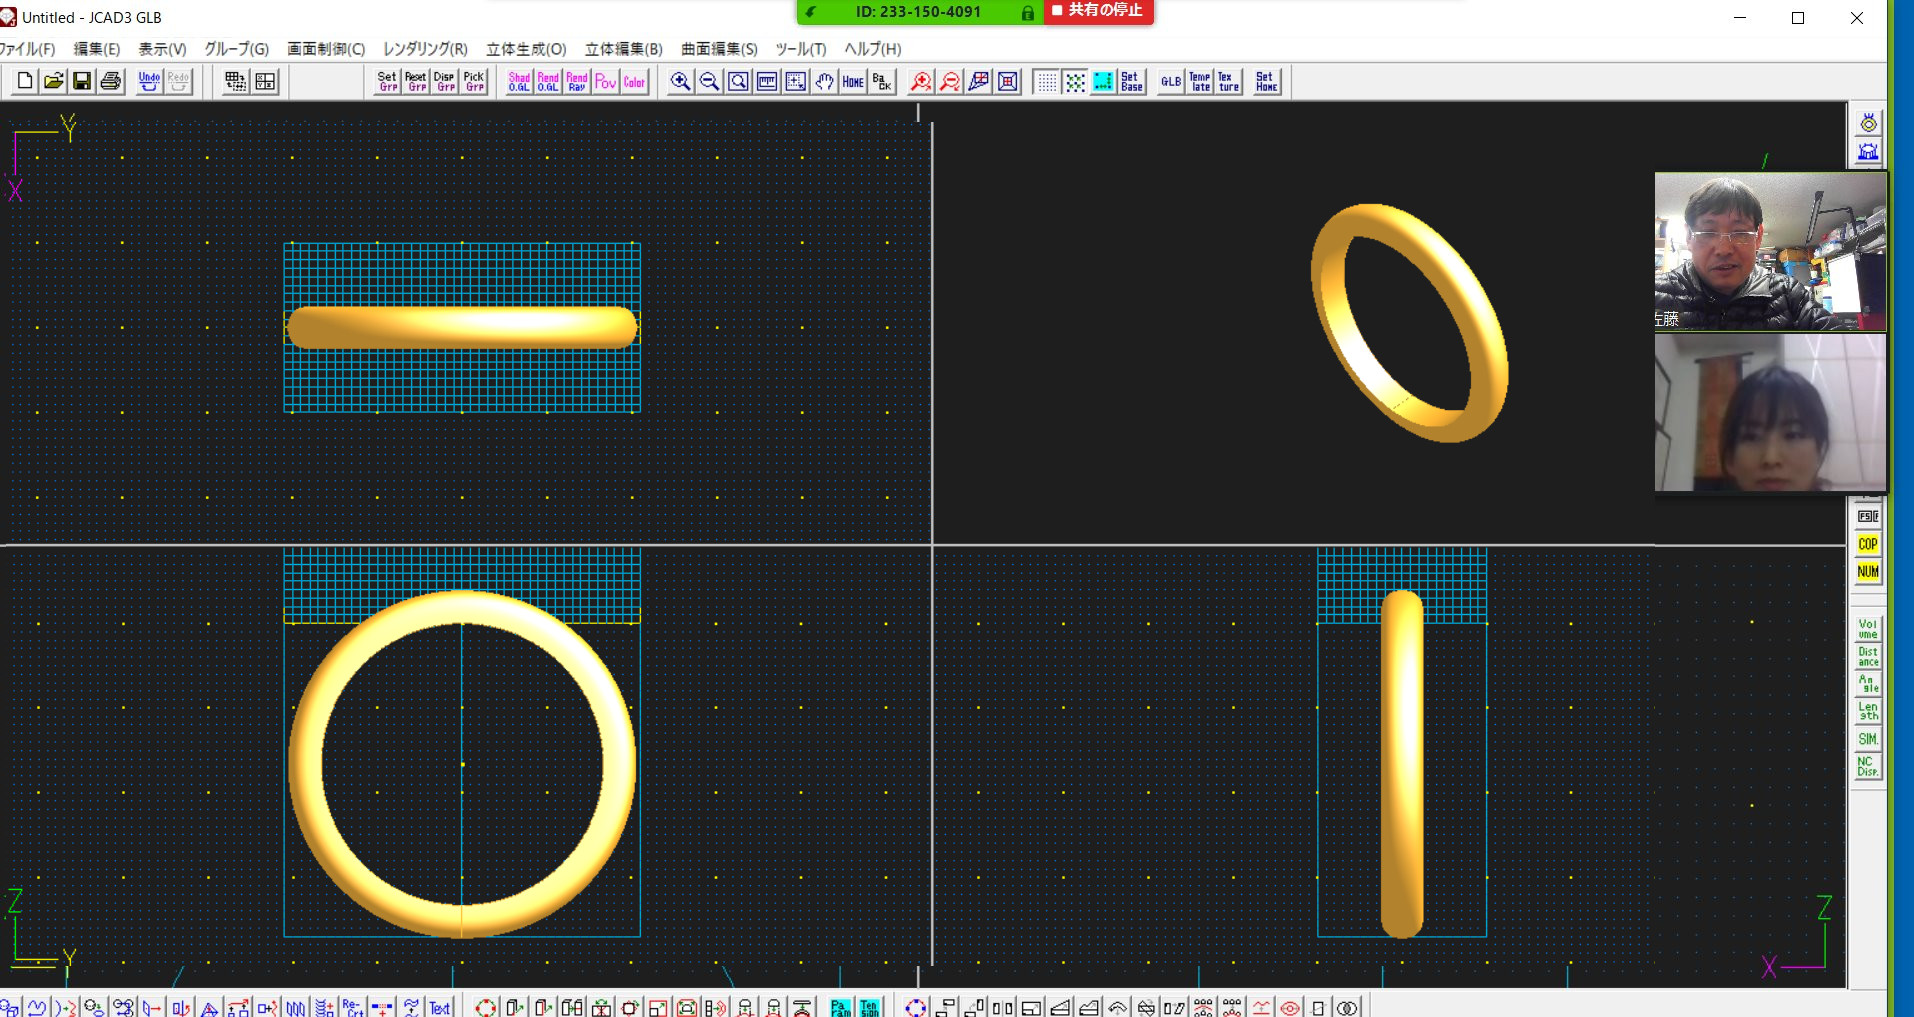Click the red zoom-out magnifier icon
Screen dimensions: 1914x1017
pos(950,82)
